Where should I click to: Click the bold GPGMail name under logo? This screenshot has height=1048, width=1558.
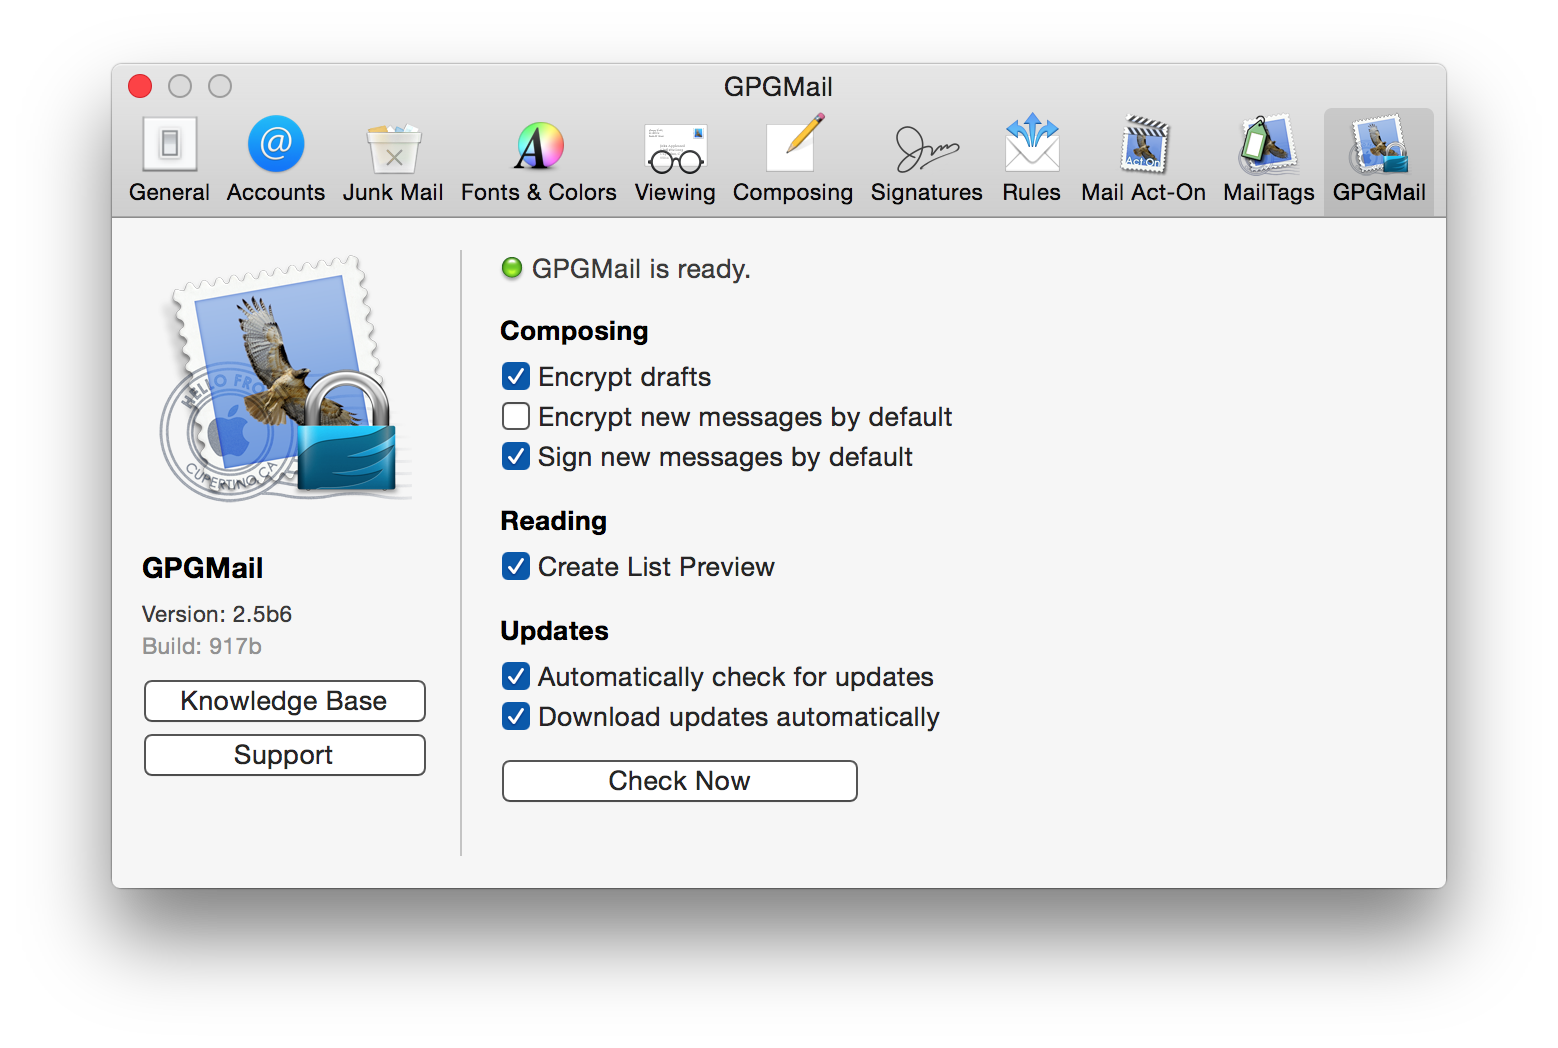[x=203, y=568]
